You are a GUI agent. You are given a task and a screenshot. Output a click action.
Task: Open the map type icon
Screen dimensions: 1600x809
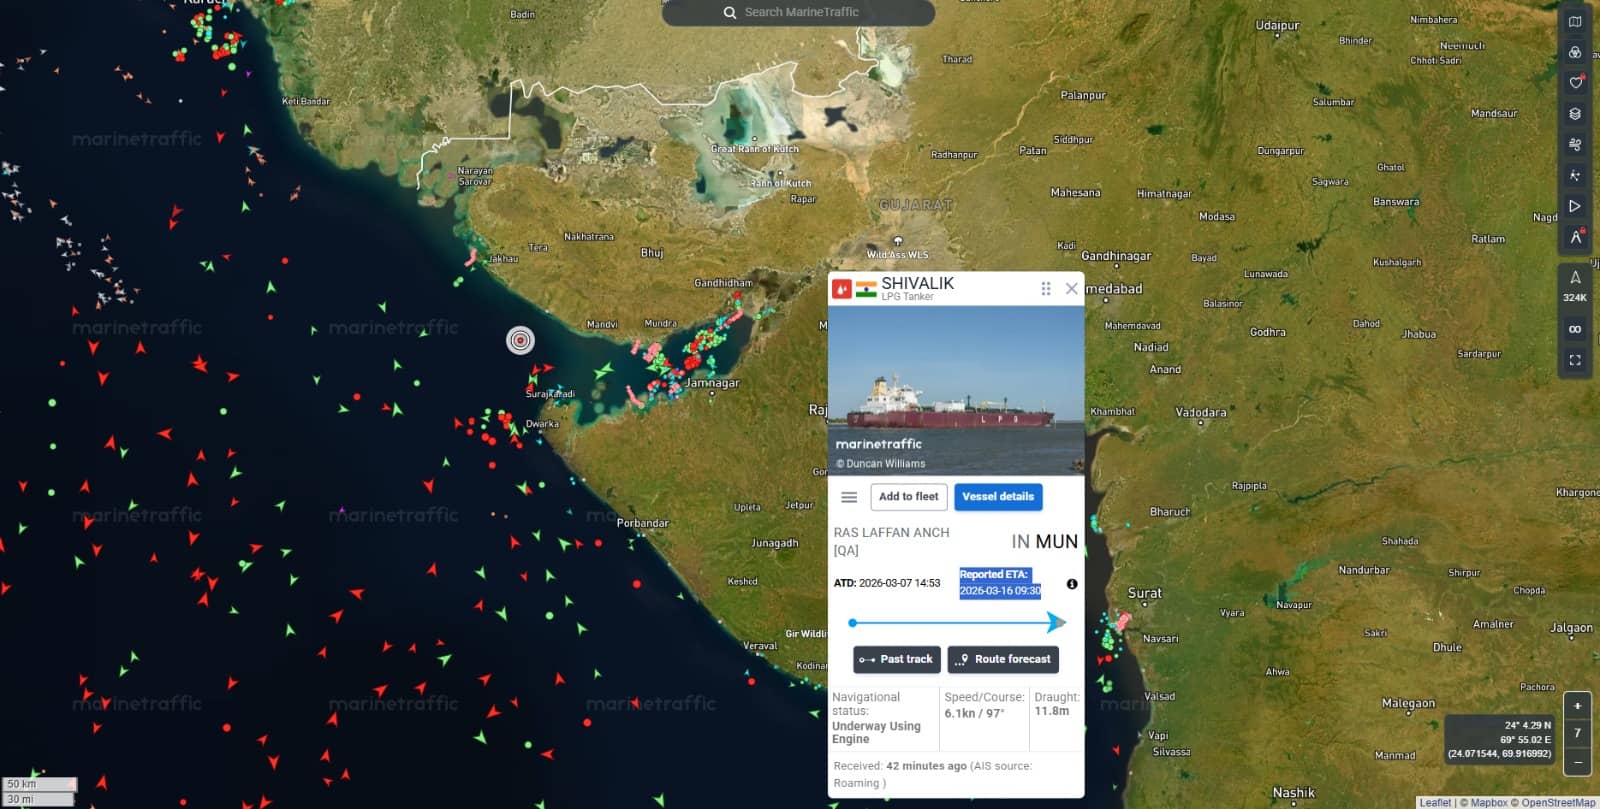pyautogui.click(x=1575, y=22)
